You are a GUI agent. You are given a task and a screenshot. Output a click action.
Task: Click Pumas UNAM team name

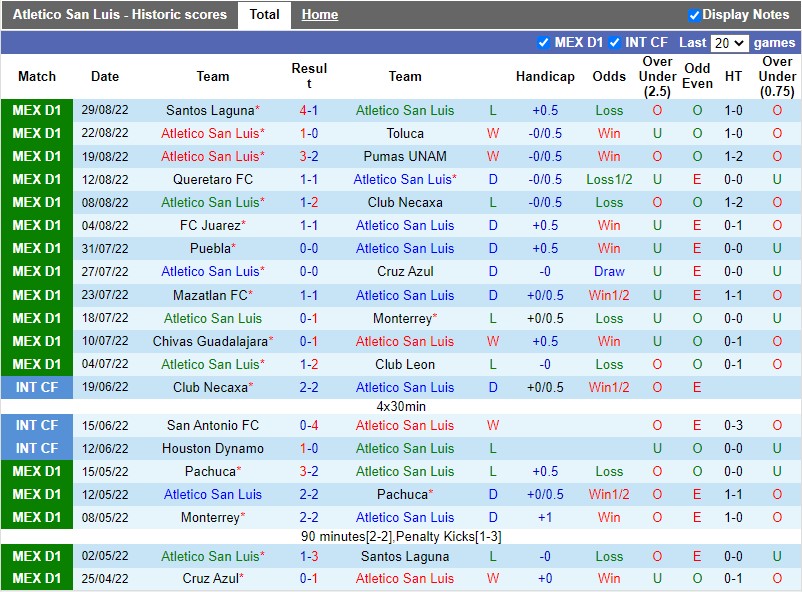pos(405,157)
